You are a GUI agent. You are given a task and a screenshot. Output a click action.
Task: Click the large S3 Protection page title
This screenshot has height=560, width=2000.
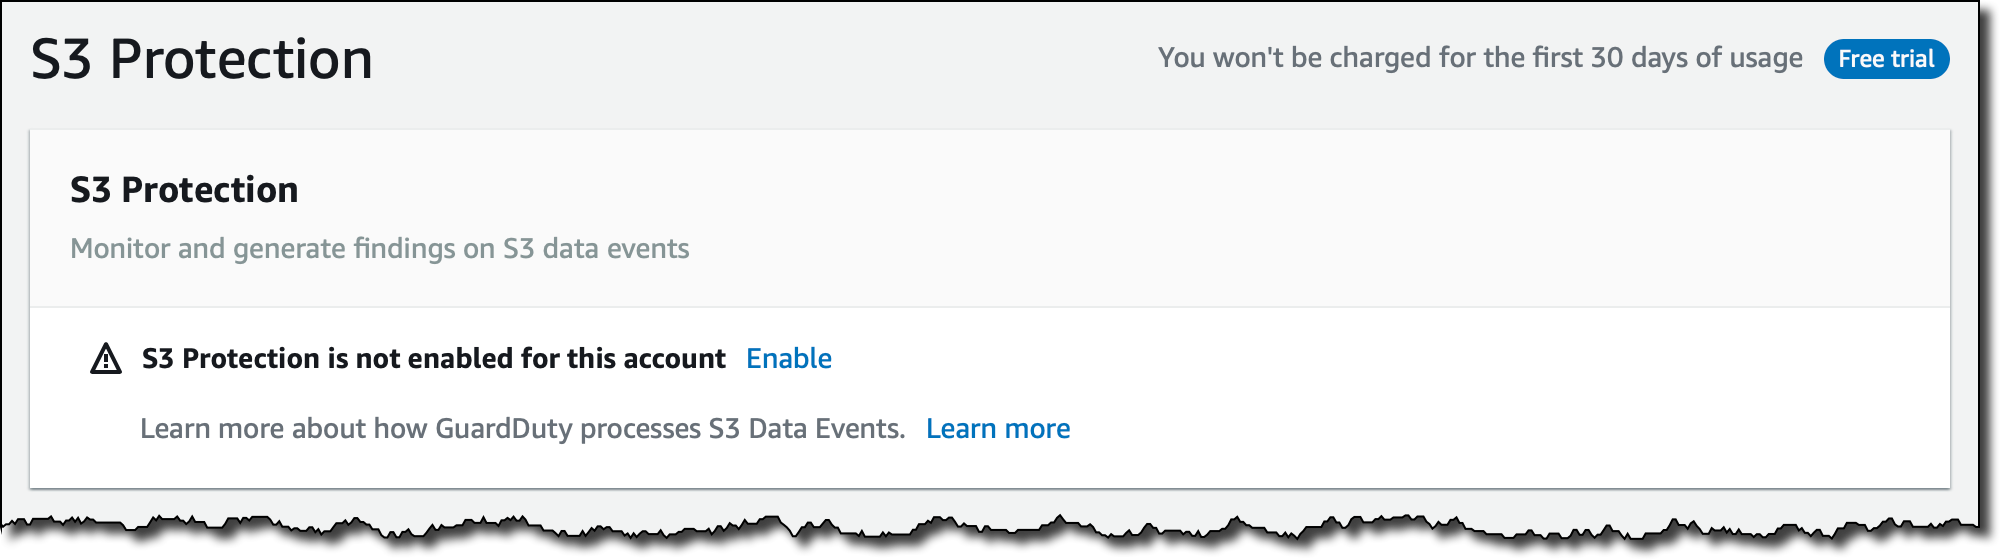(201, 59)
